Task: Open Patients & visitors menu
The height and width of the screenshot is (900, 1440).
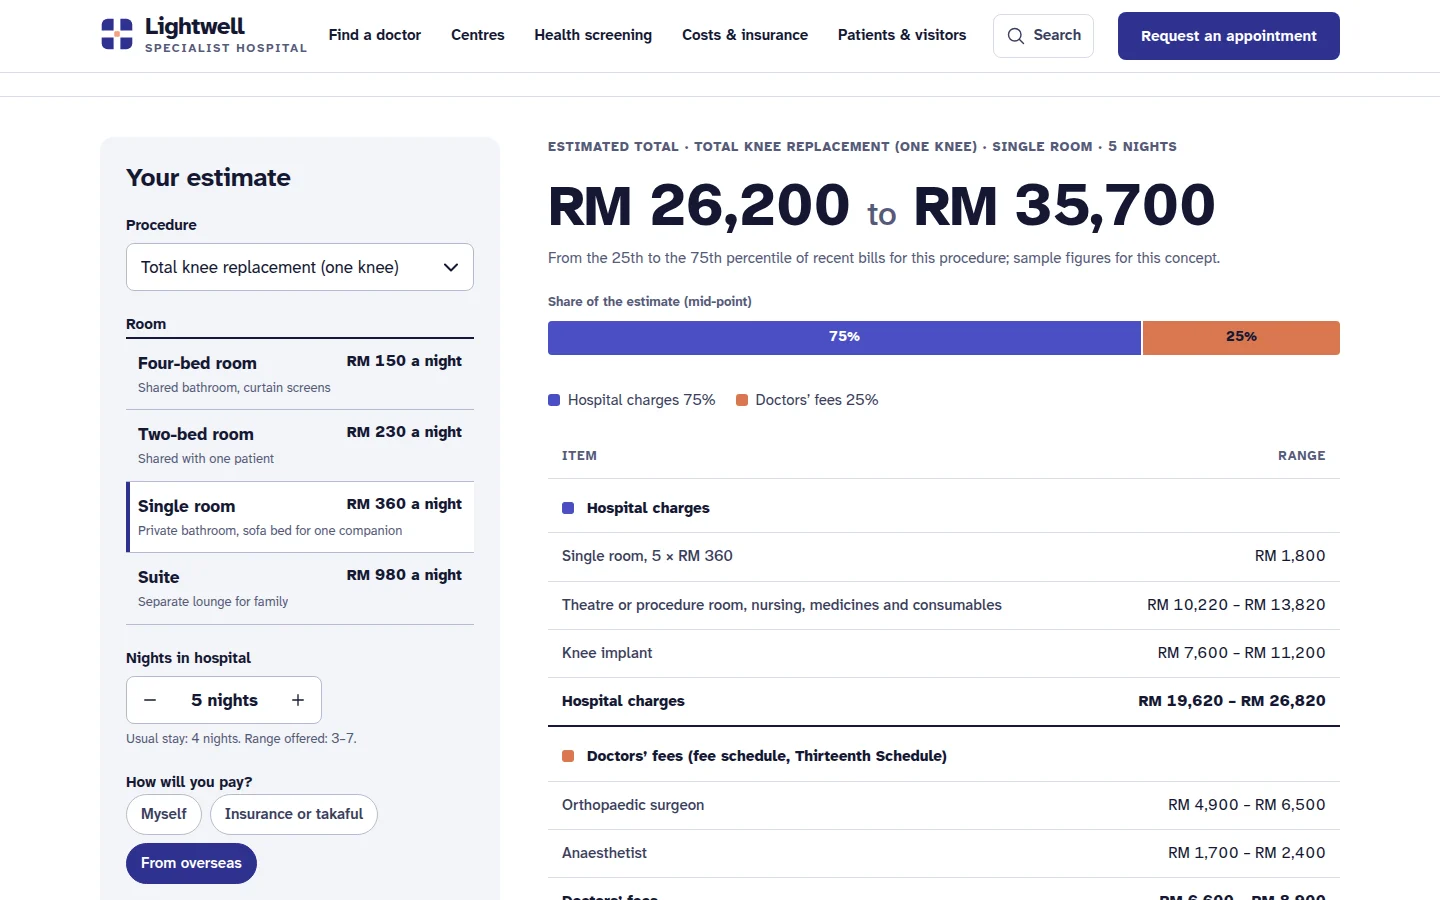Action: [902, 35]
